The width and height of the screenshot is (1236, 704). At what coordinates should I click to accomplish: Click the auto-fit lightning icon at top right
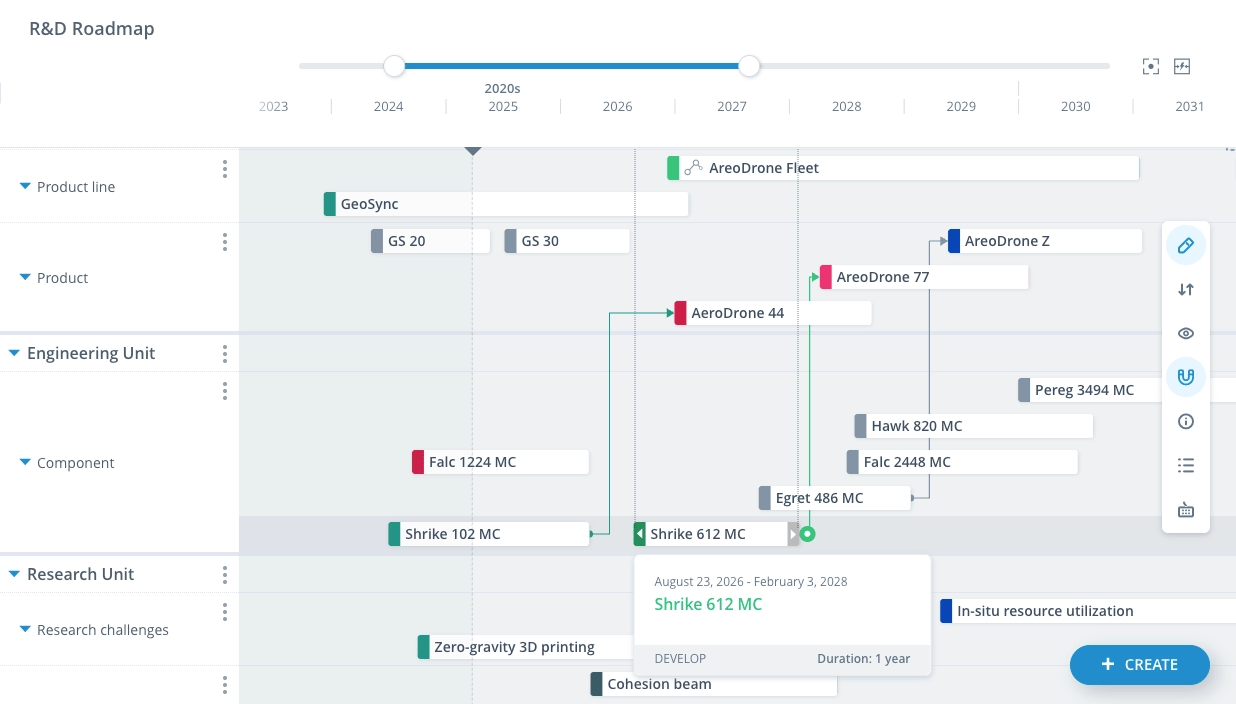pos(1182,66)
